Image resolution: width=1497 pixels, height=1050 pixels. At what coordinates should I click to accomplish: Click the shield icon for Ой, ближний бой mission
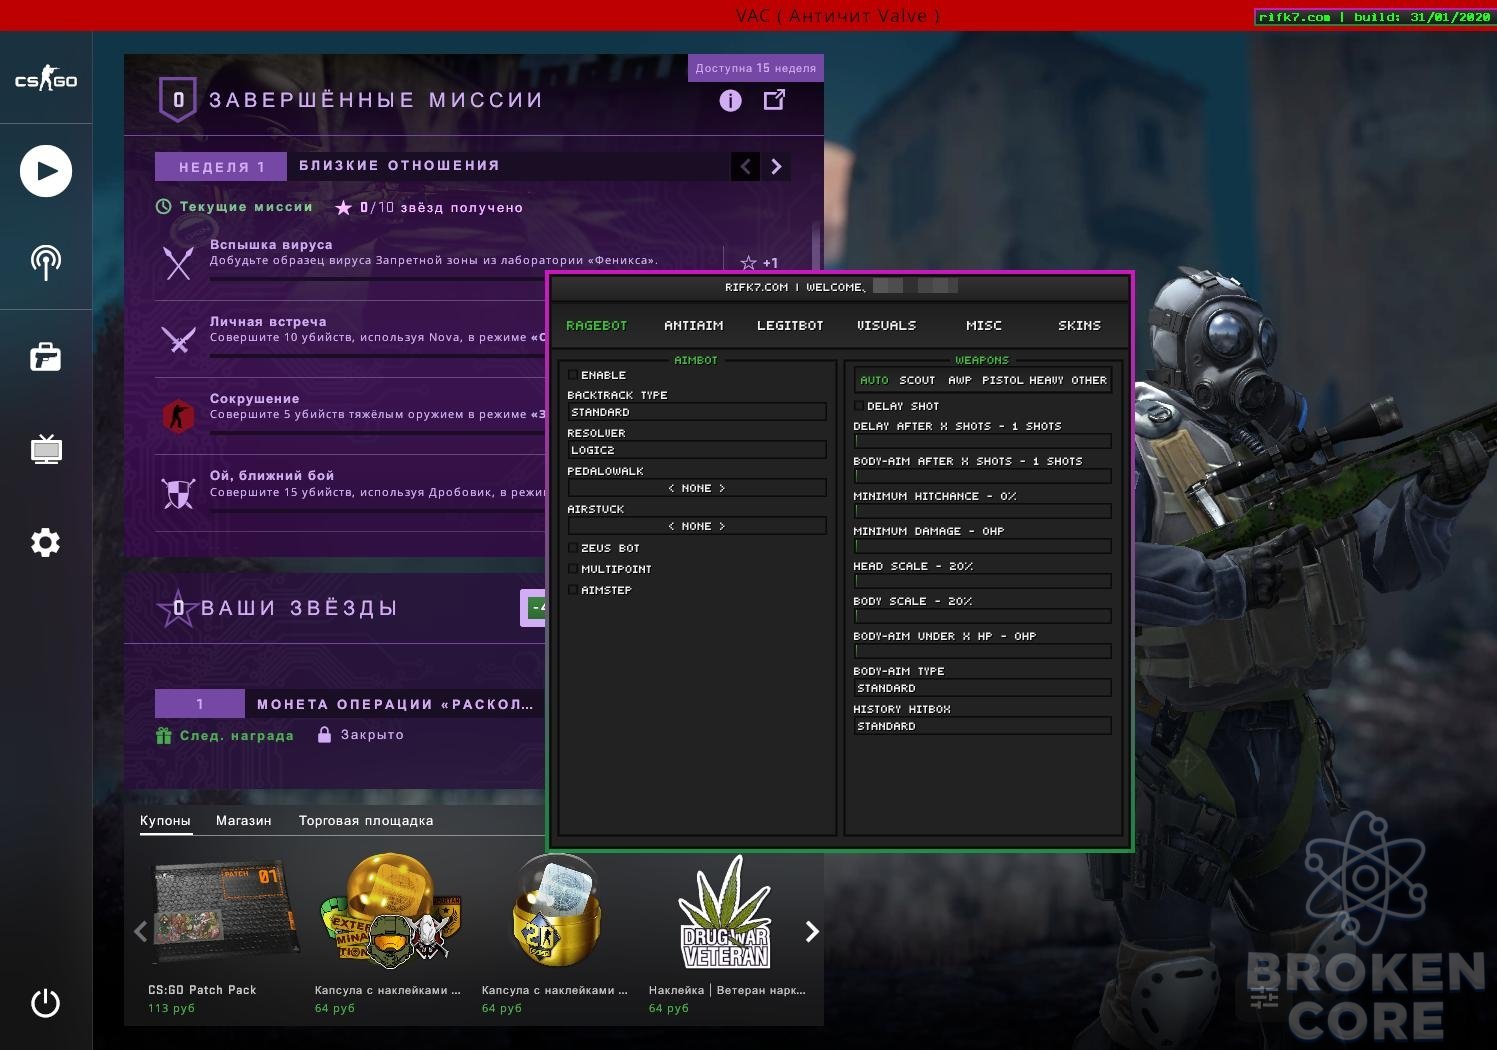179,493
